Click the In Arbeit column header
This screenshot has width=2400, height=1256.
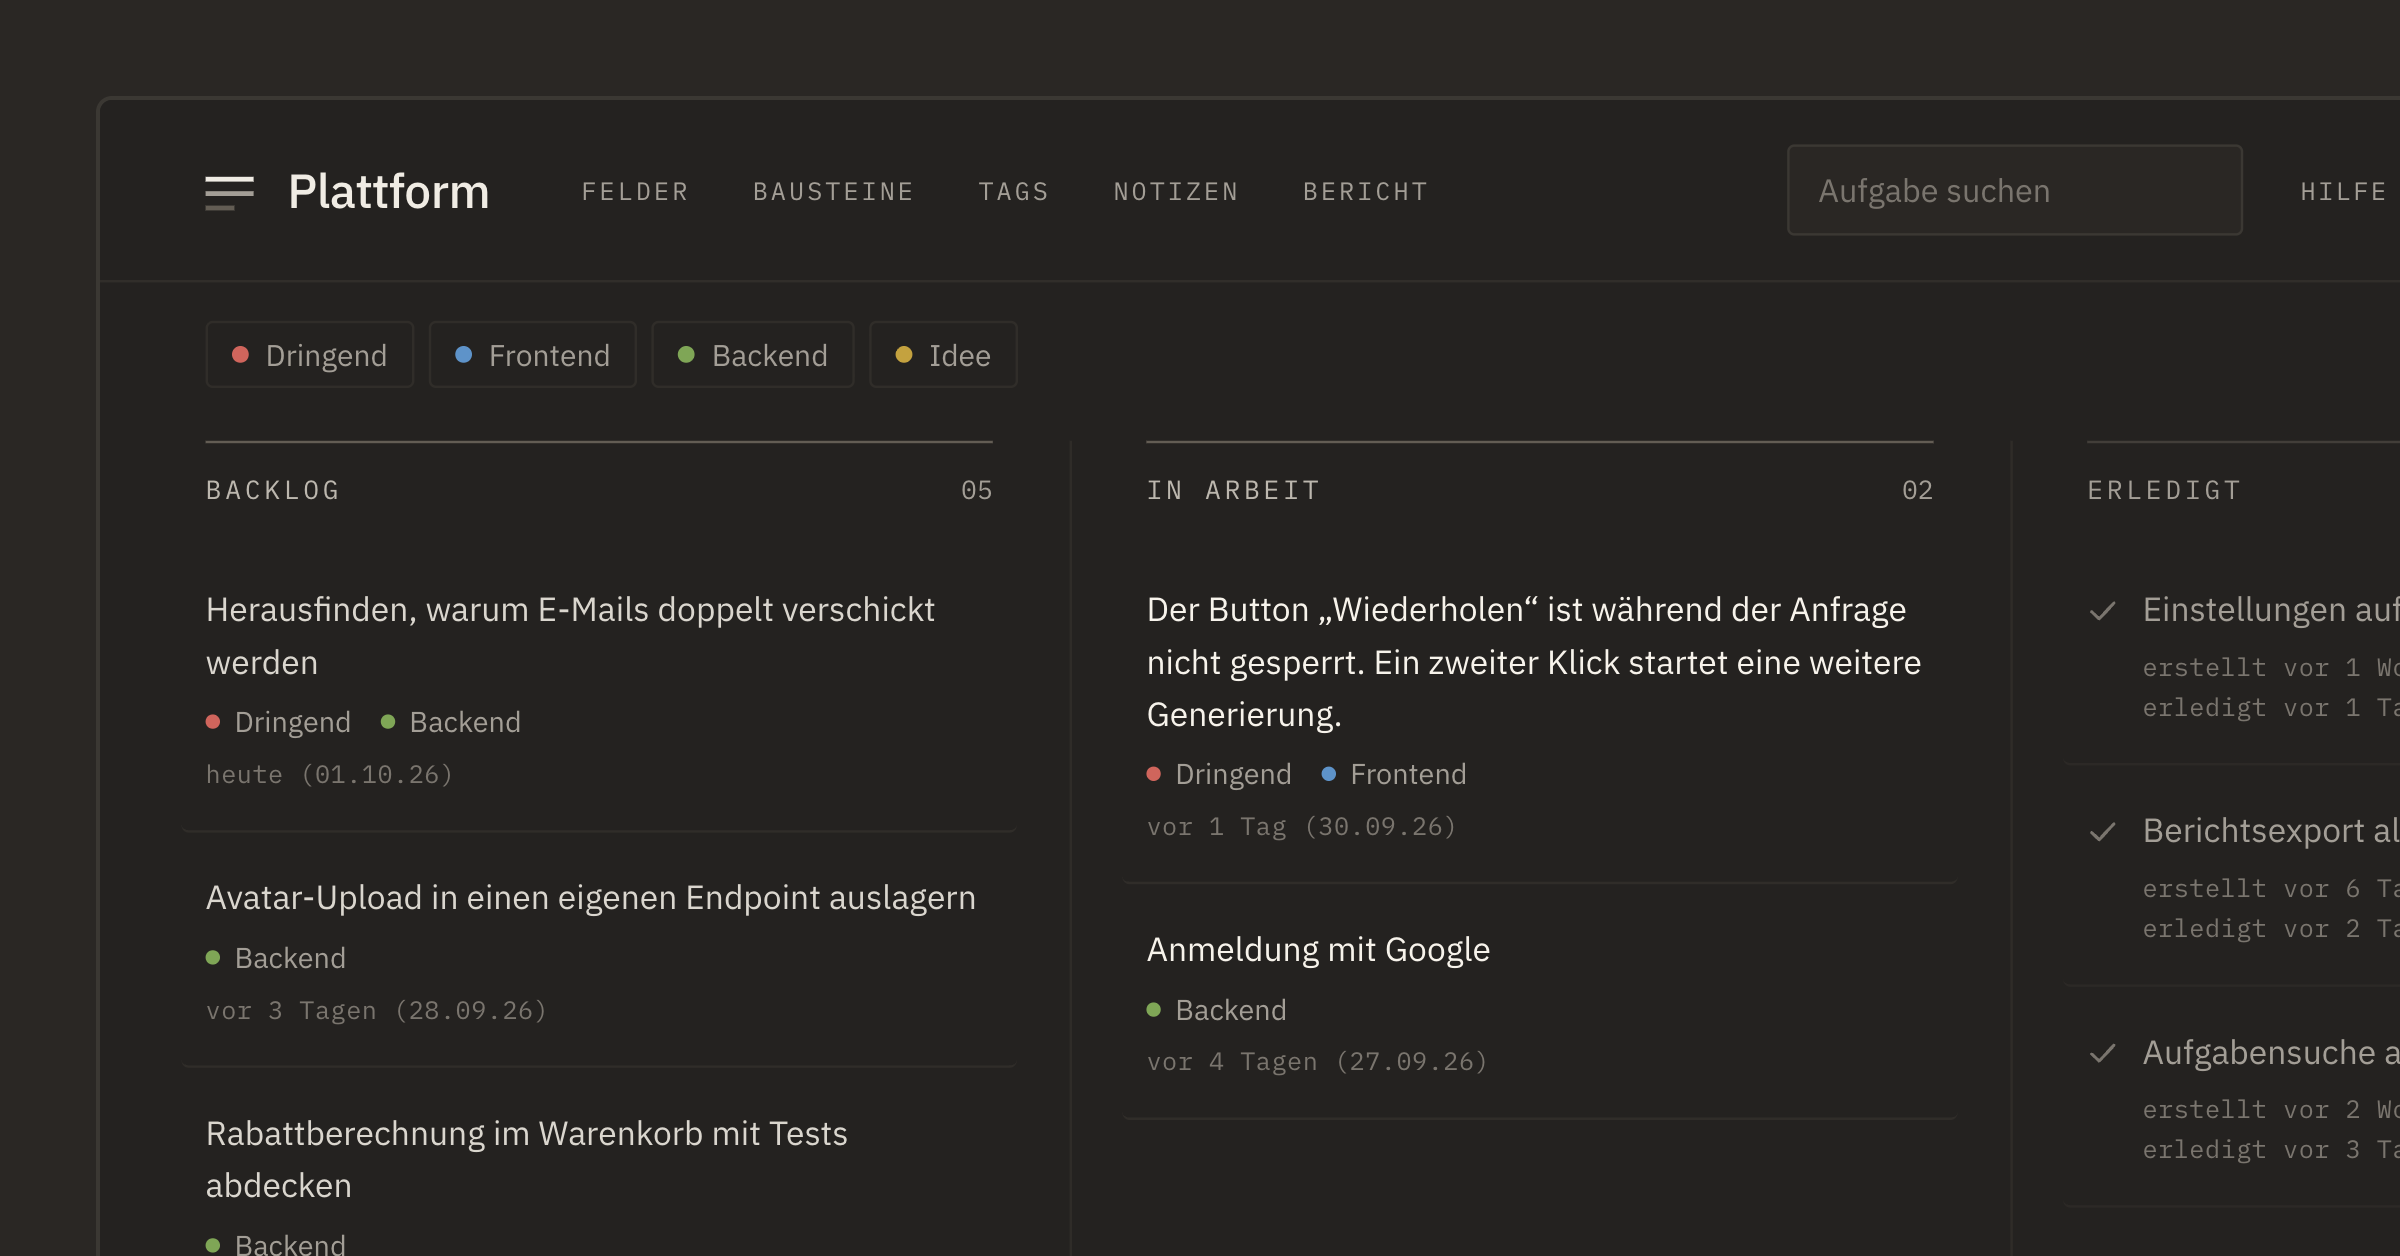[1233, 491]
